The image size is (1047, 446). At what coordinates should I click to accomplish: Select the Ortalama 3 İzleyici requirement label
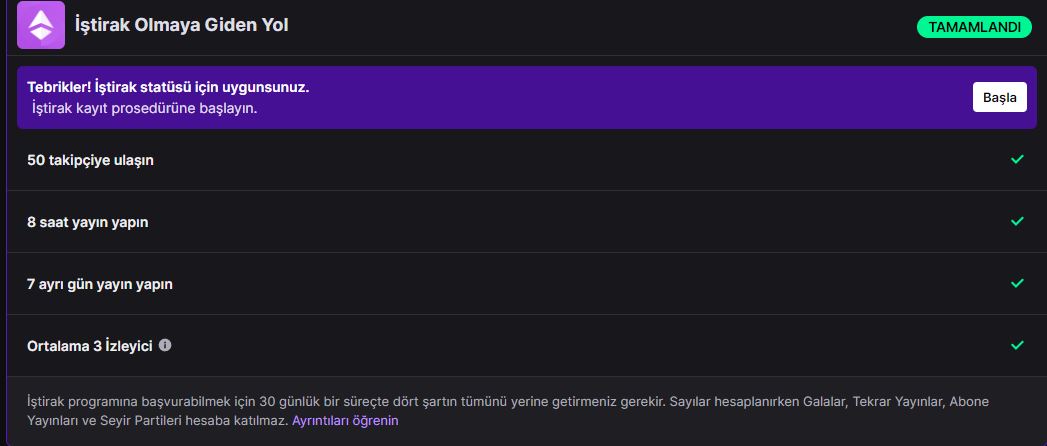[x=89, y=346]
